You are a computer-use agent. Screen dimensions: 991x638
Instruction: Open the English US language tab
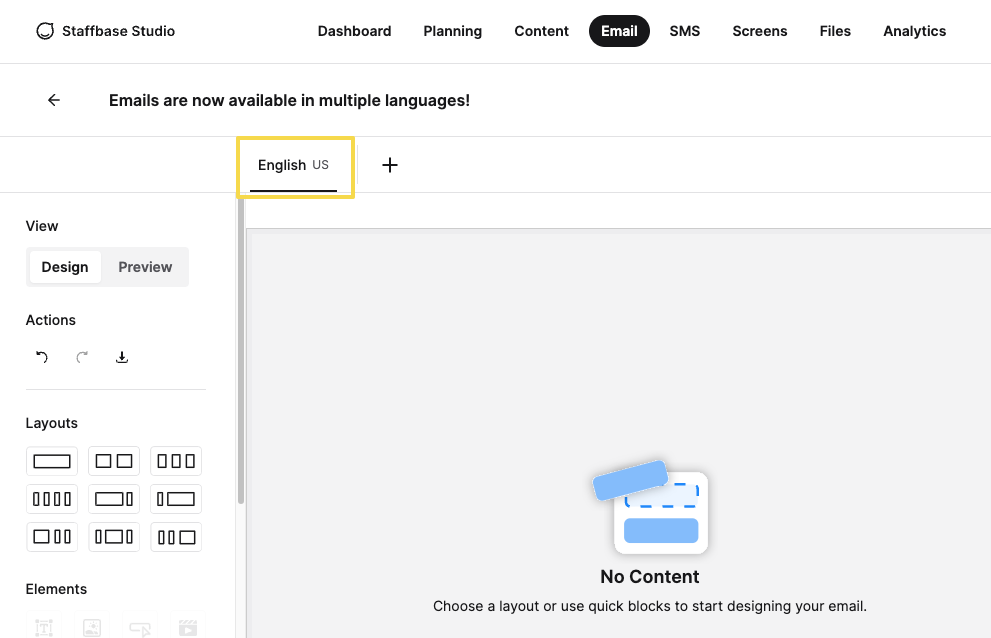click(293, 166)
